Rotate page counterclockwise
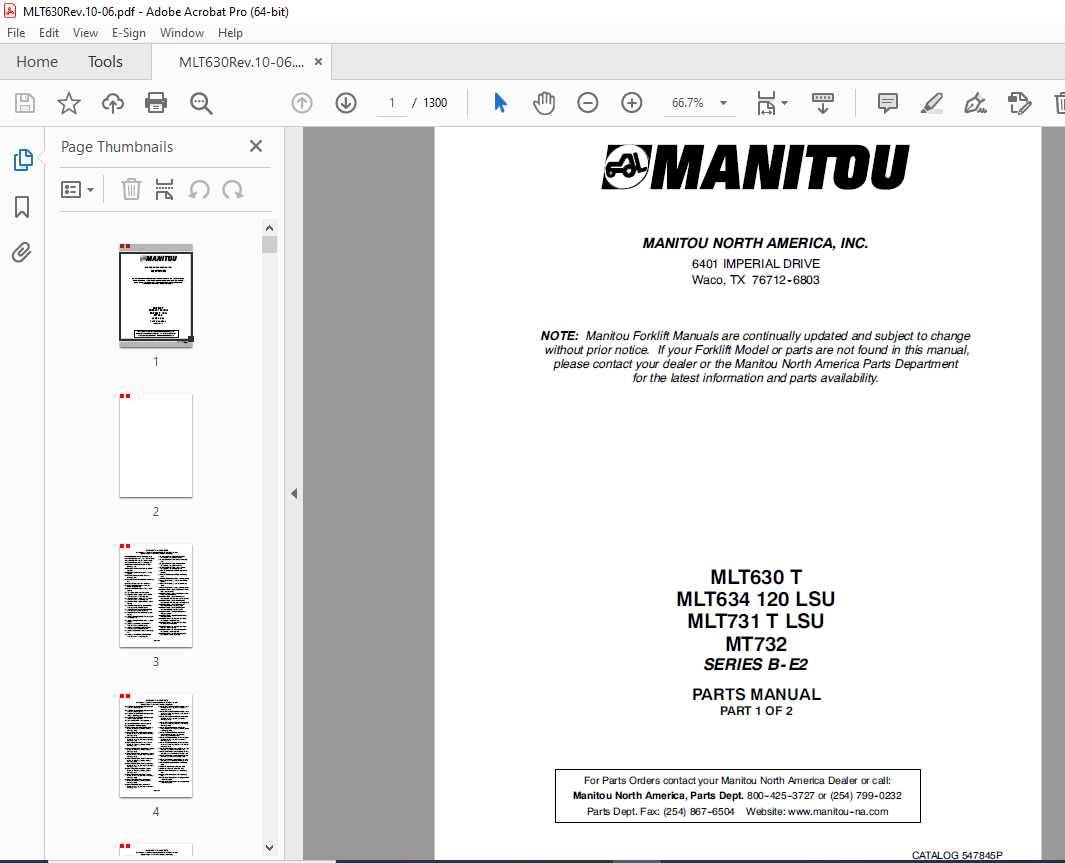Screen dimensions: 1065x863 [199, 189]
